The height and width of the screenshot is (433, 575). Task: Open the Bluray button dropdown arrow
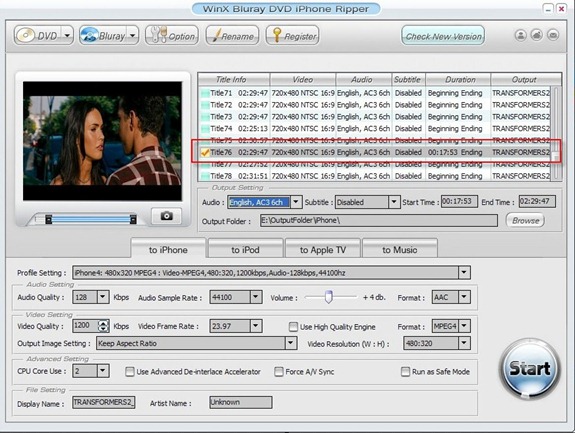tap(133, 36)
